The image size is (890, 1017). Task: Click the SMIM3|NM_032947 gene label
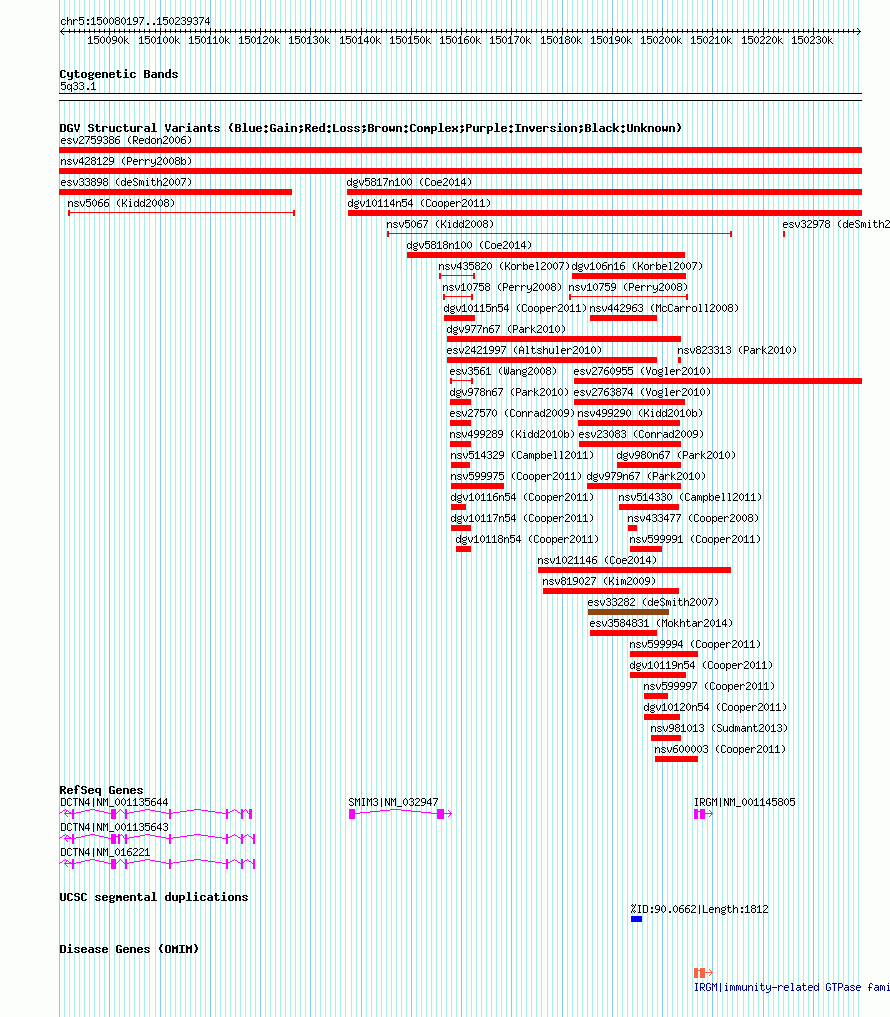tap(393, 802)
